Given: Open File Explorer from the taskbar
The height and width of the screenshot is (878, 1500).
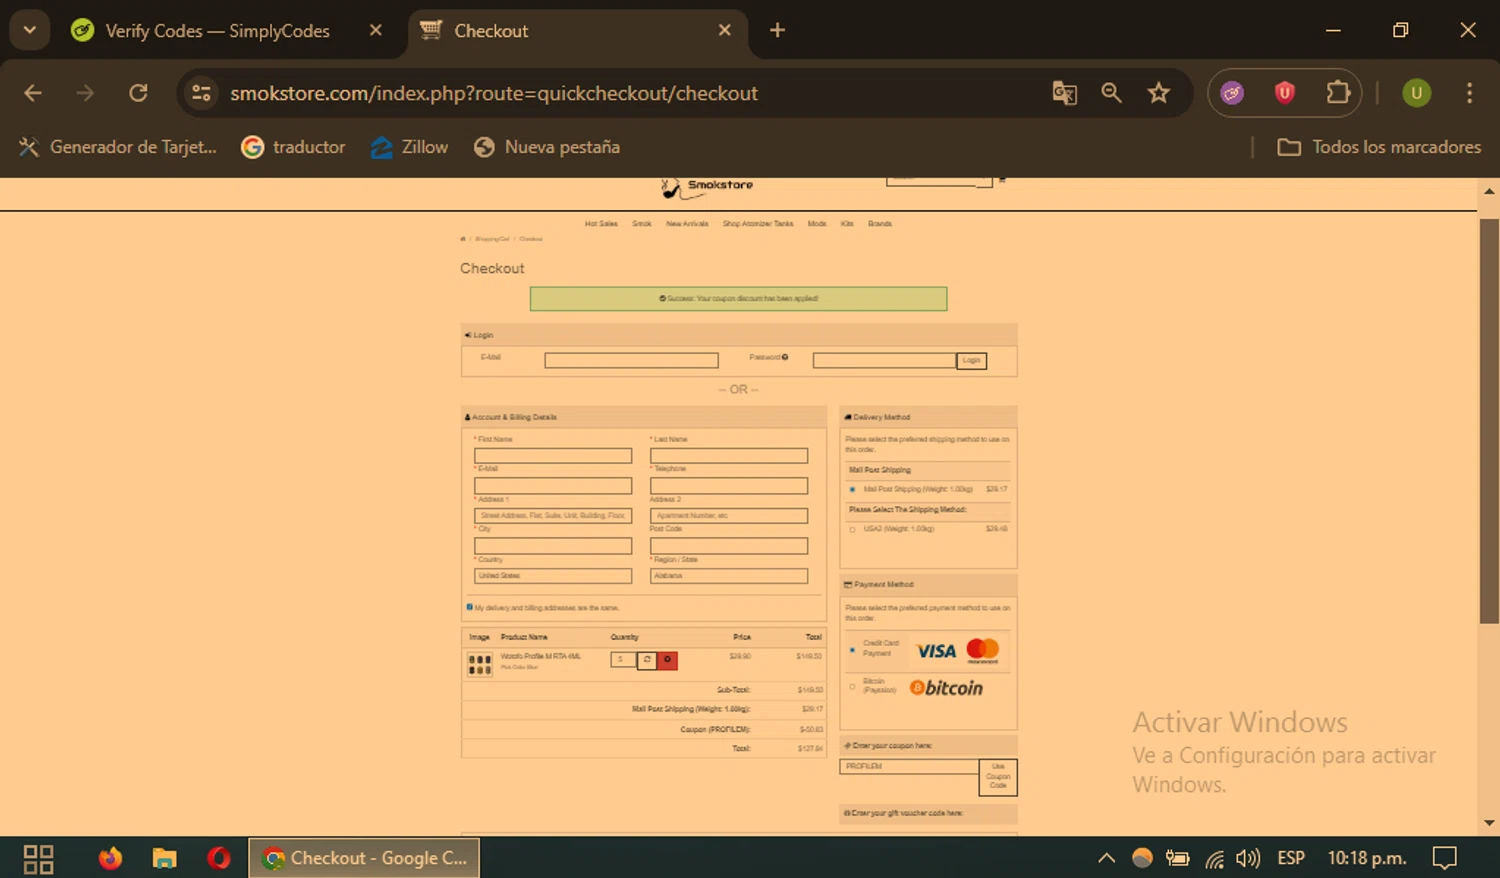Looking at the screenshot, I should click(164, 858).
